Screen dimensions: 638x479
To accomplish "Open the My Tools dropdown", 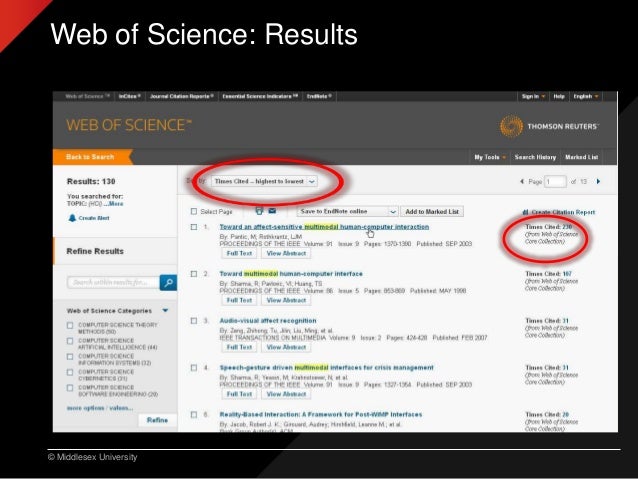I will [490, 157].
